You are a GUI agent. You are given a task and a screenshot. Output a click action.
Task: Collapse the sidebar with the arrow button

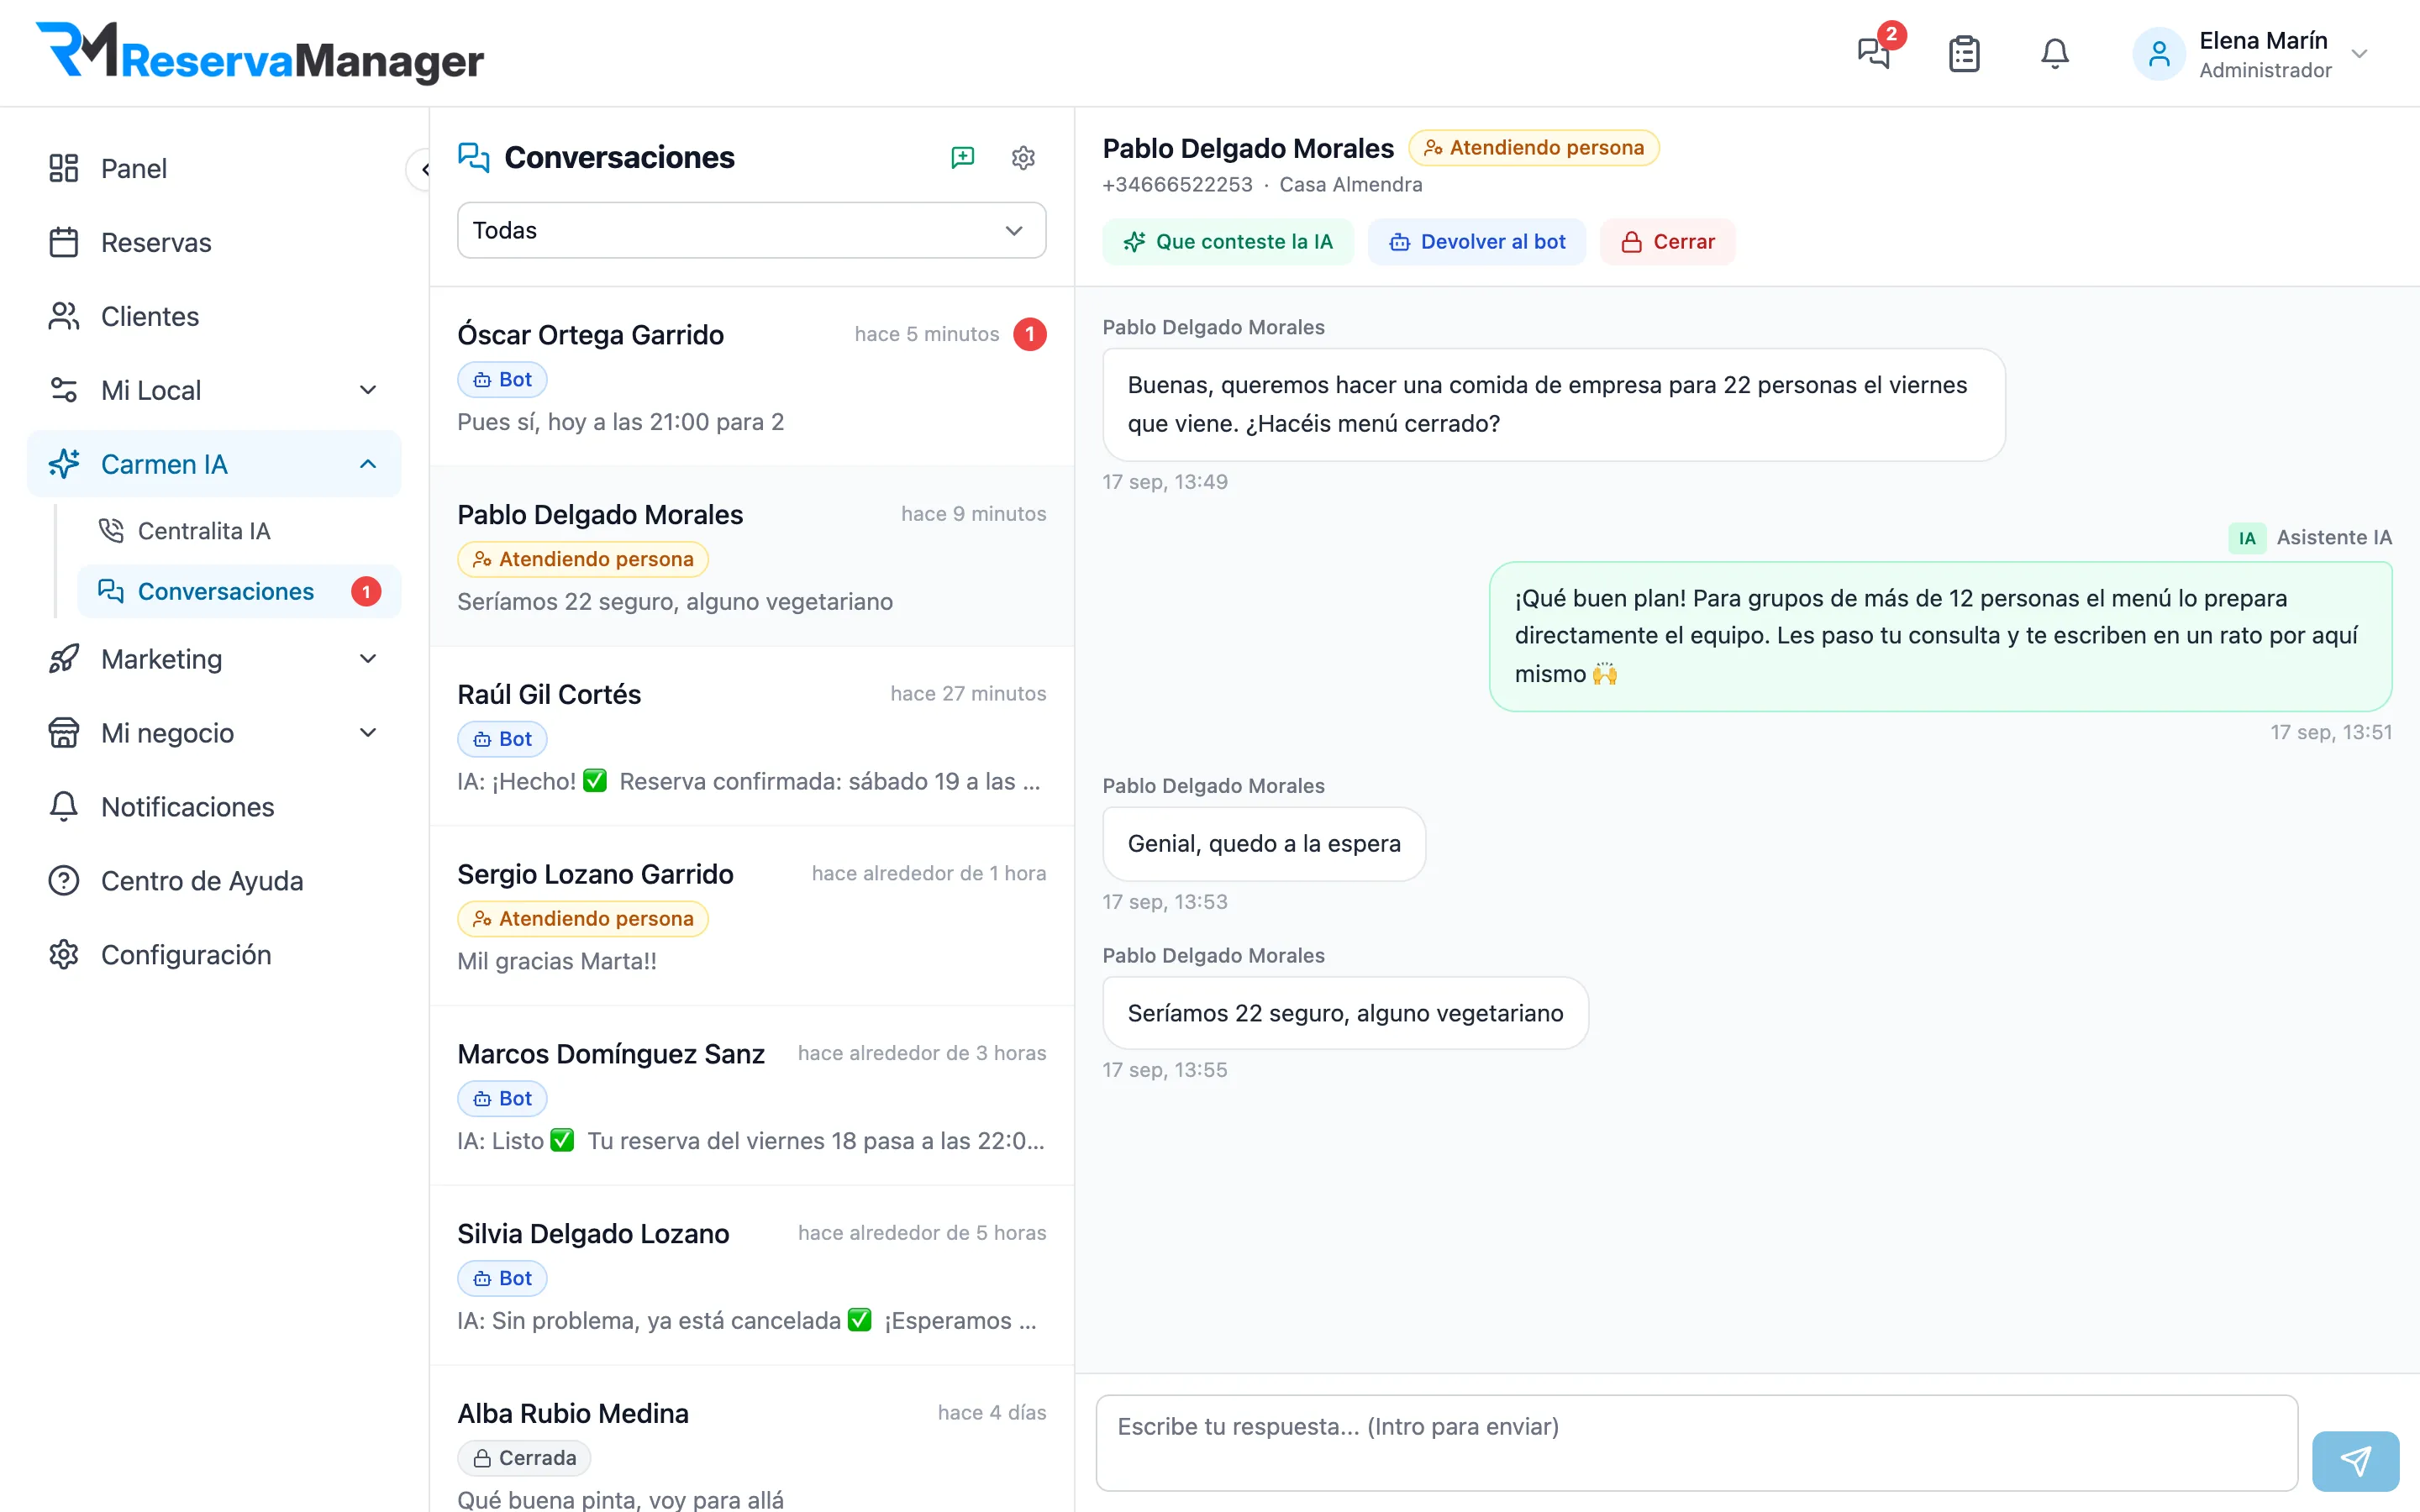pyautogui.click(x=422, y=169)
